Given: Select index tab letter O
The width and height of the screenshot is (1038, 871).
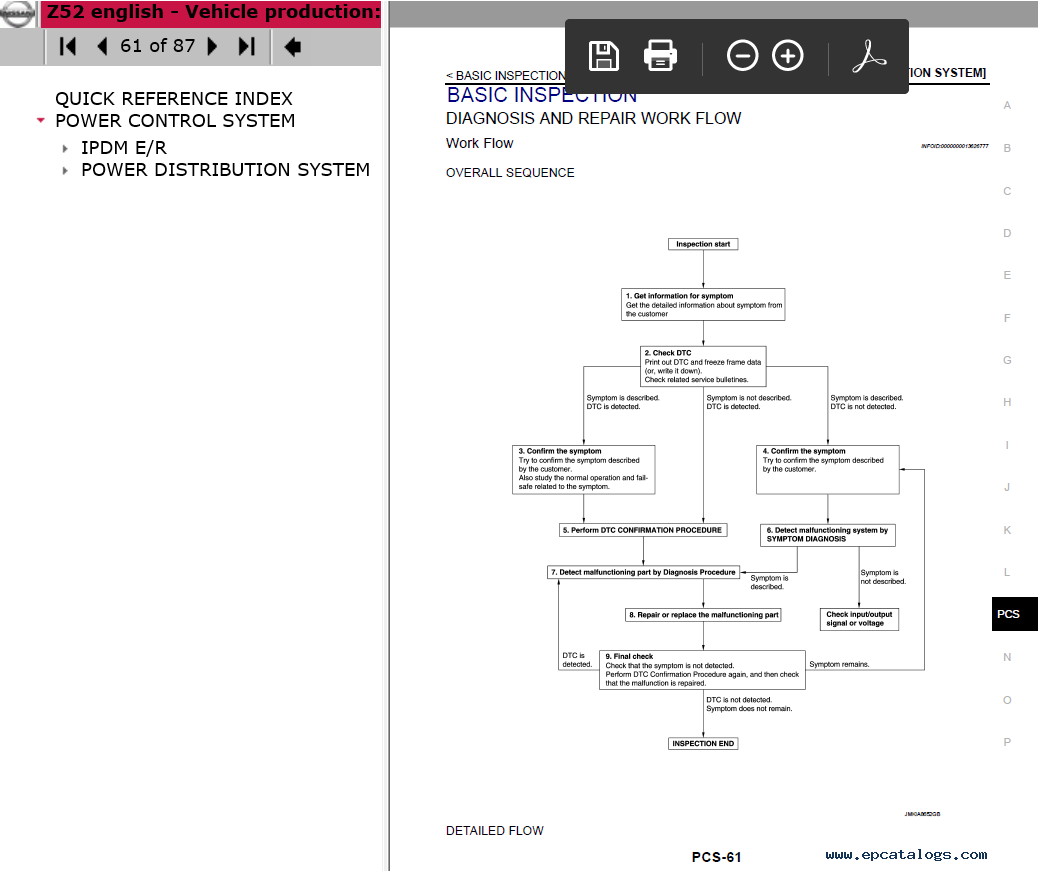Looking at the screenshot, I should [x=1007, y=700].
